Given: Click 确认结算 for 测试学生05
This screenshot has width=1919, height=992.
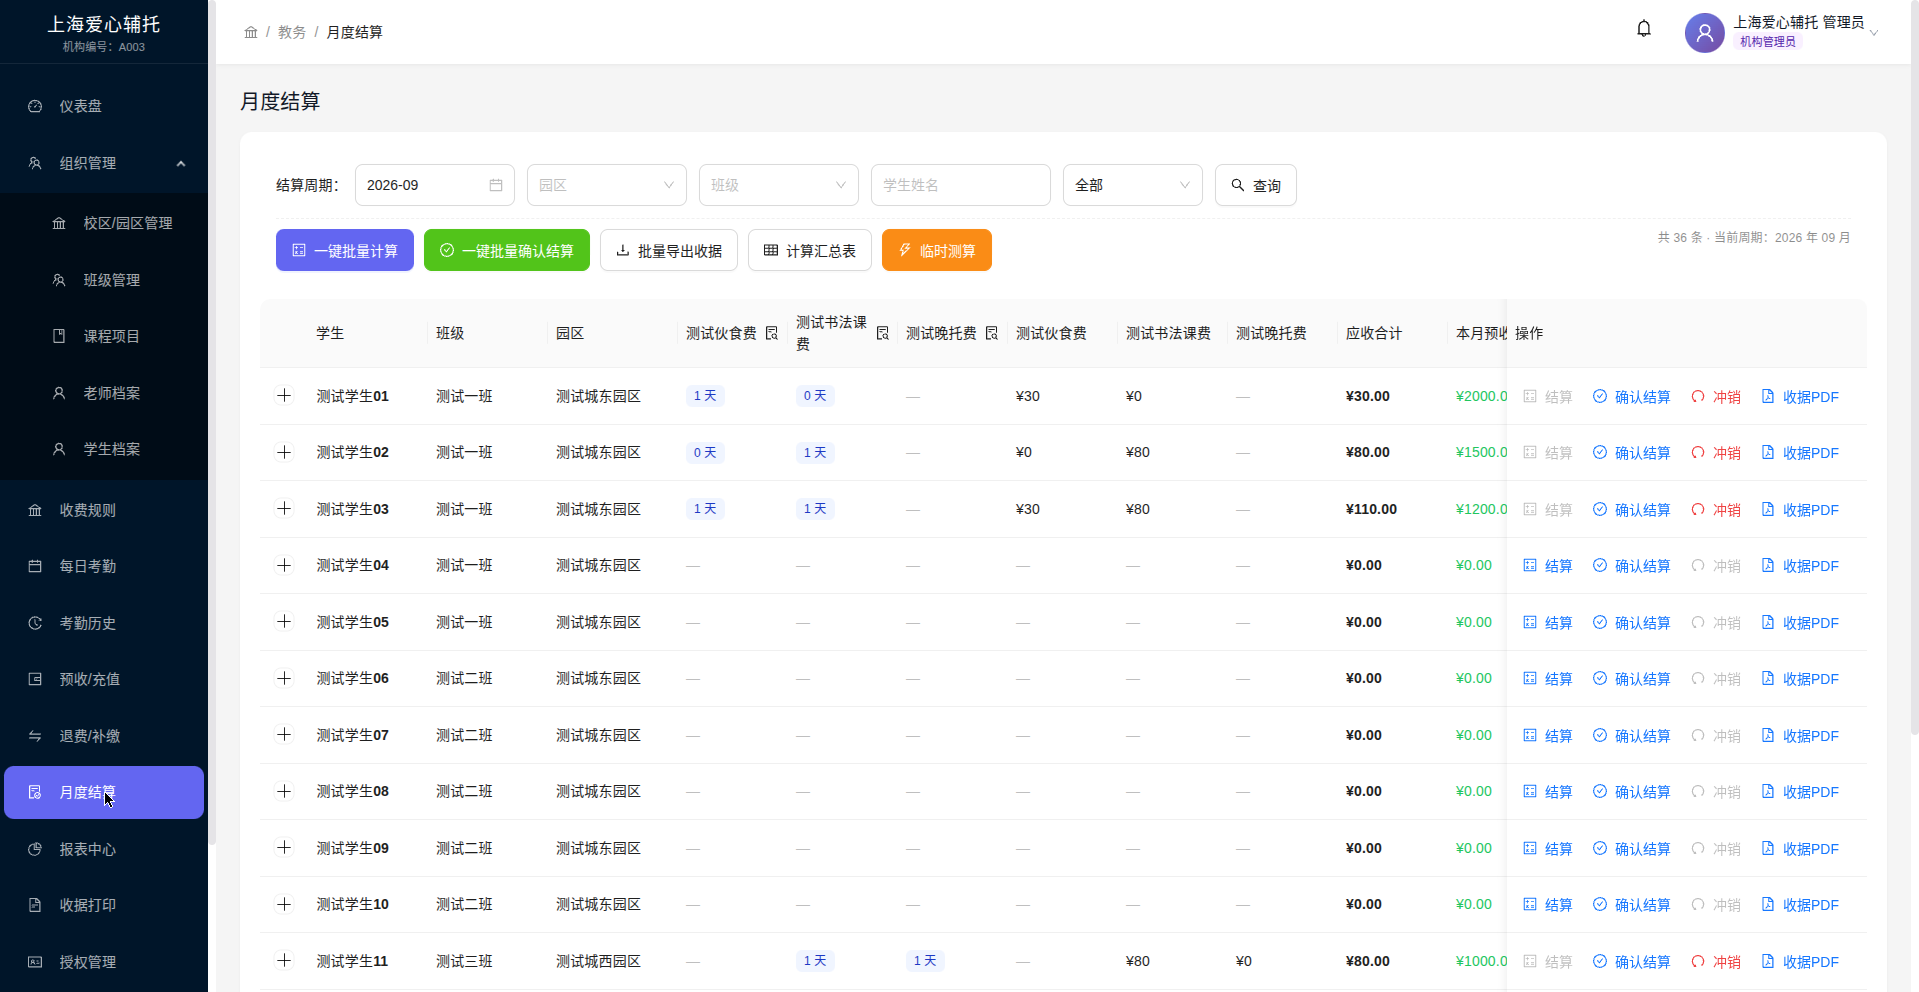Looking at the screenshot, I should tap(1632, 623).
